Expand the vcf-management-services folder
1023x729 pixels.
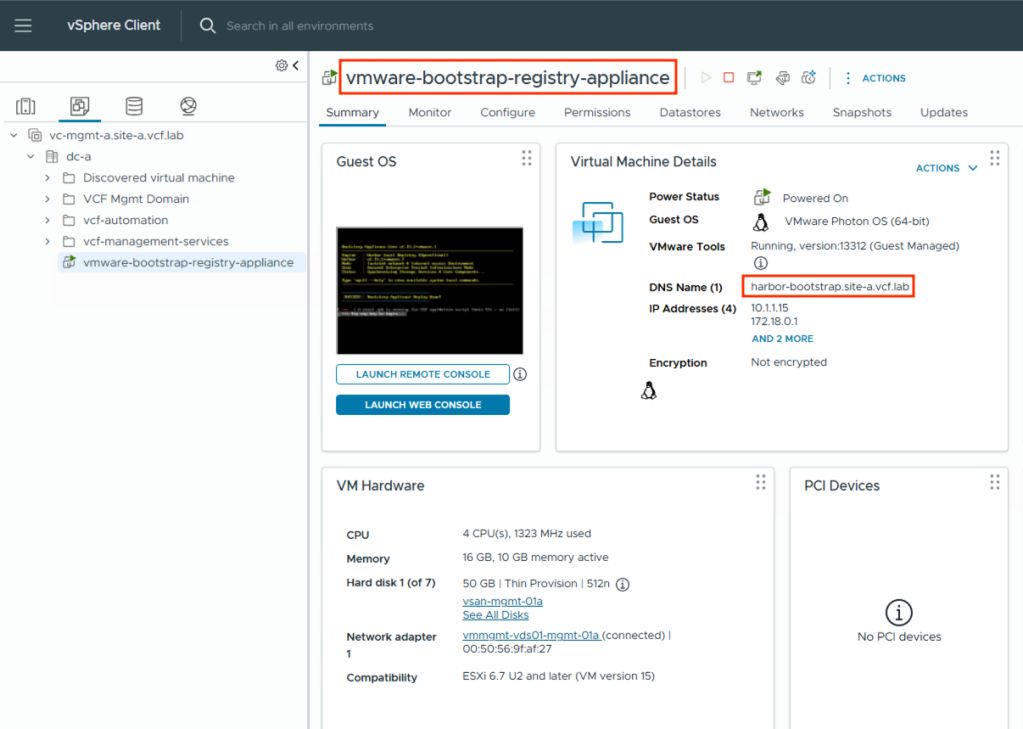click(x=48, y=241)
